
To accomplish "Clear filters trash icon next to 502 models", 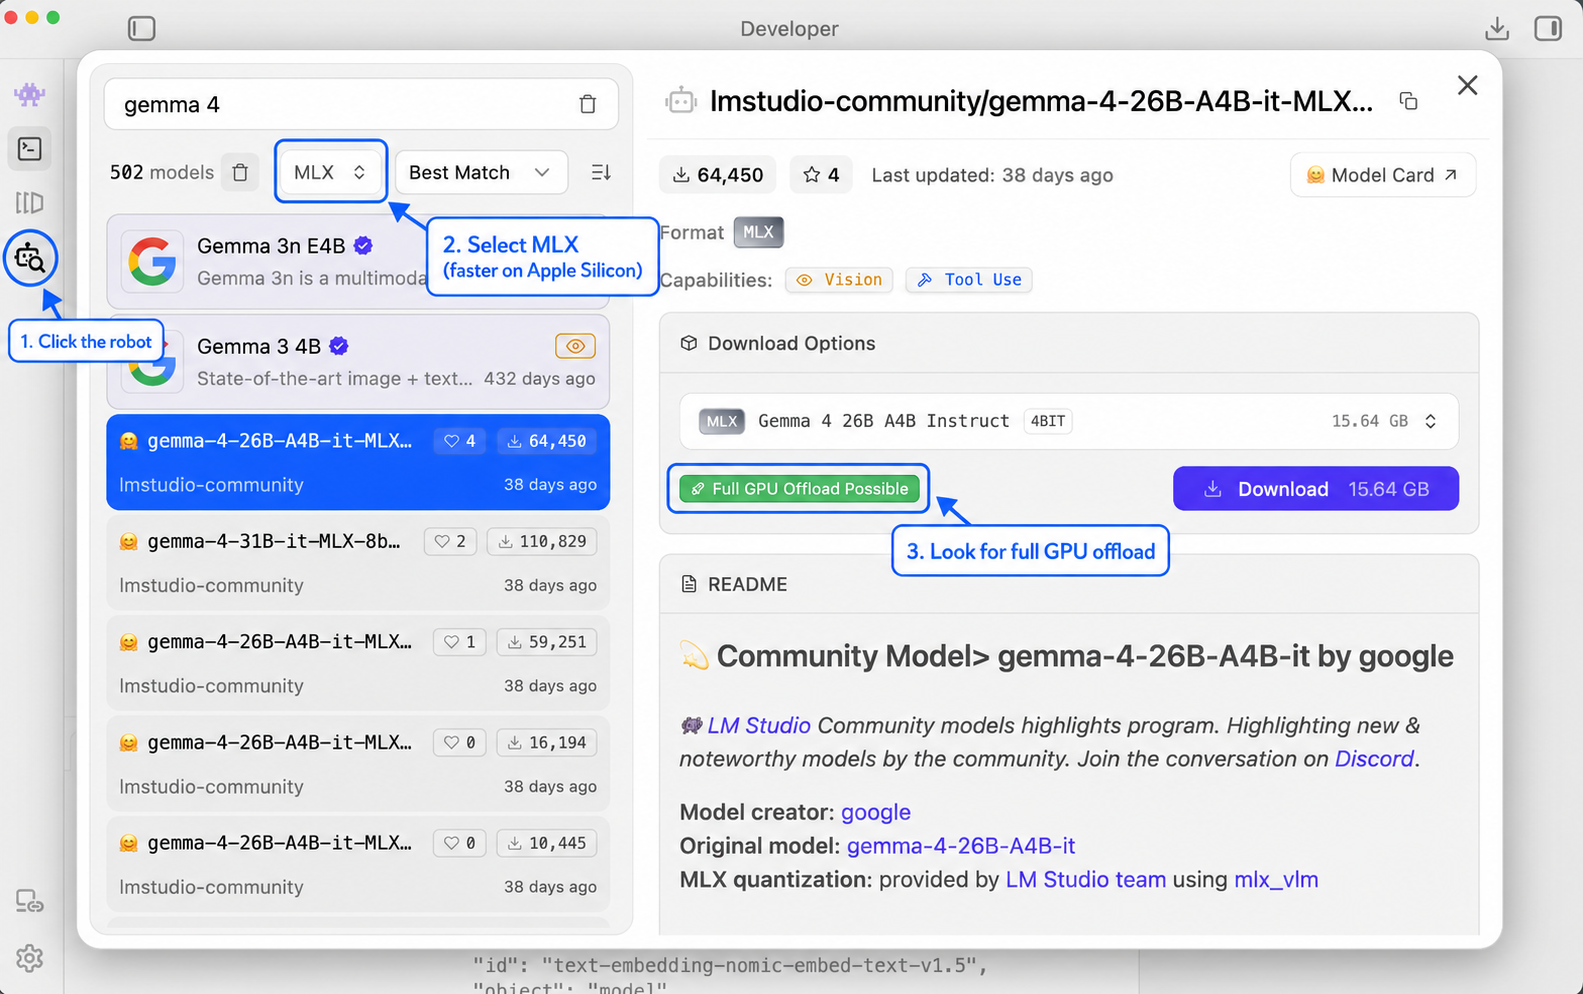I will 240,173.
